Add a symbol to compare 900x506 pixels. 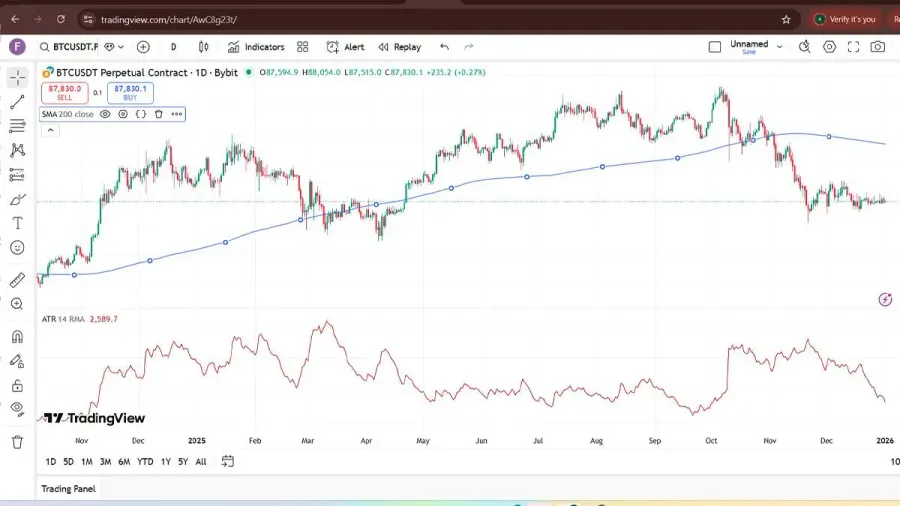pos(143,47)
